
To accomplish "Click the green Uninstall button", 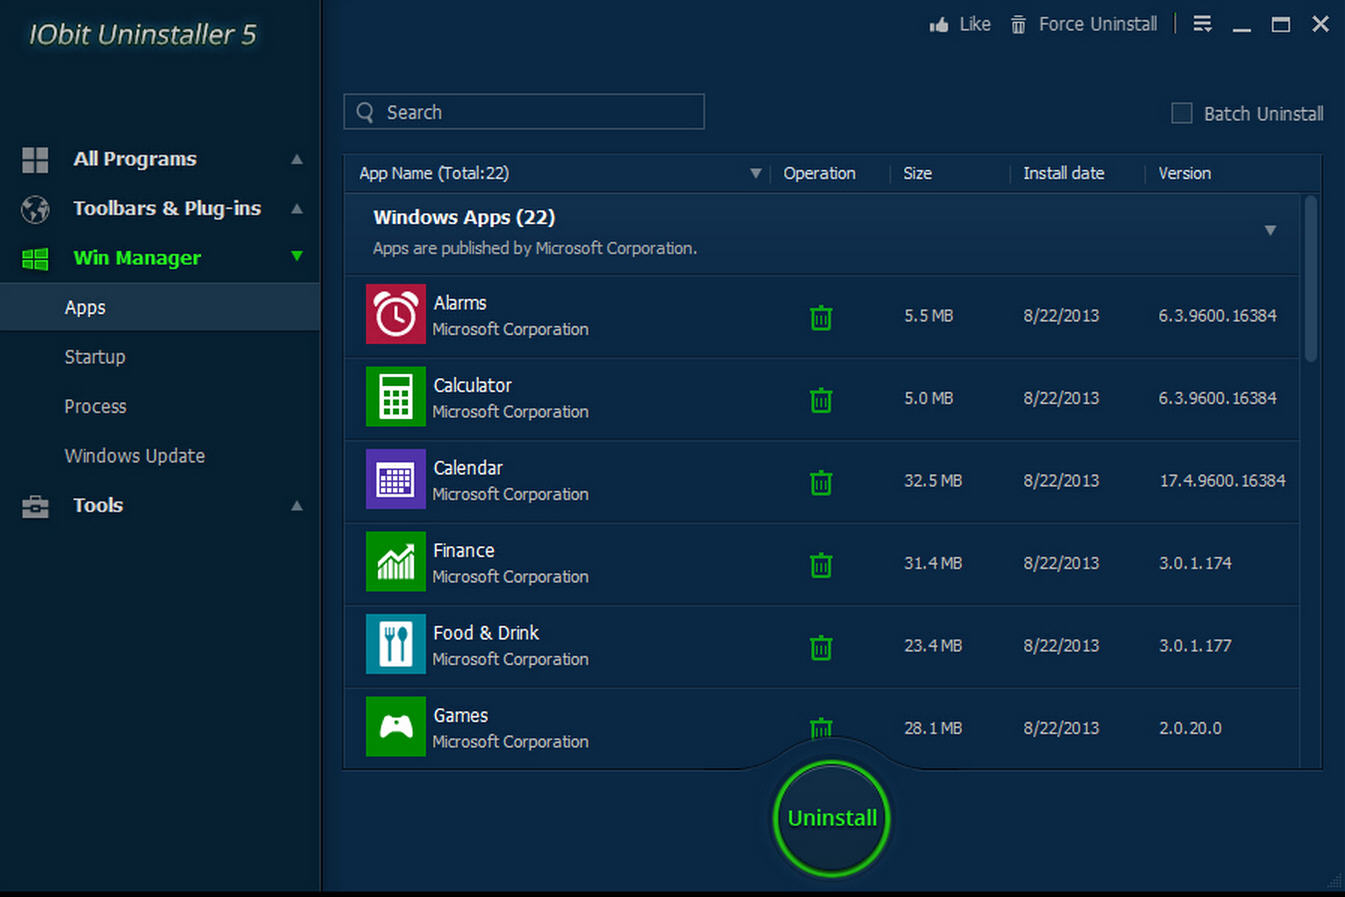I will click(x=831, y=818).
